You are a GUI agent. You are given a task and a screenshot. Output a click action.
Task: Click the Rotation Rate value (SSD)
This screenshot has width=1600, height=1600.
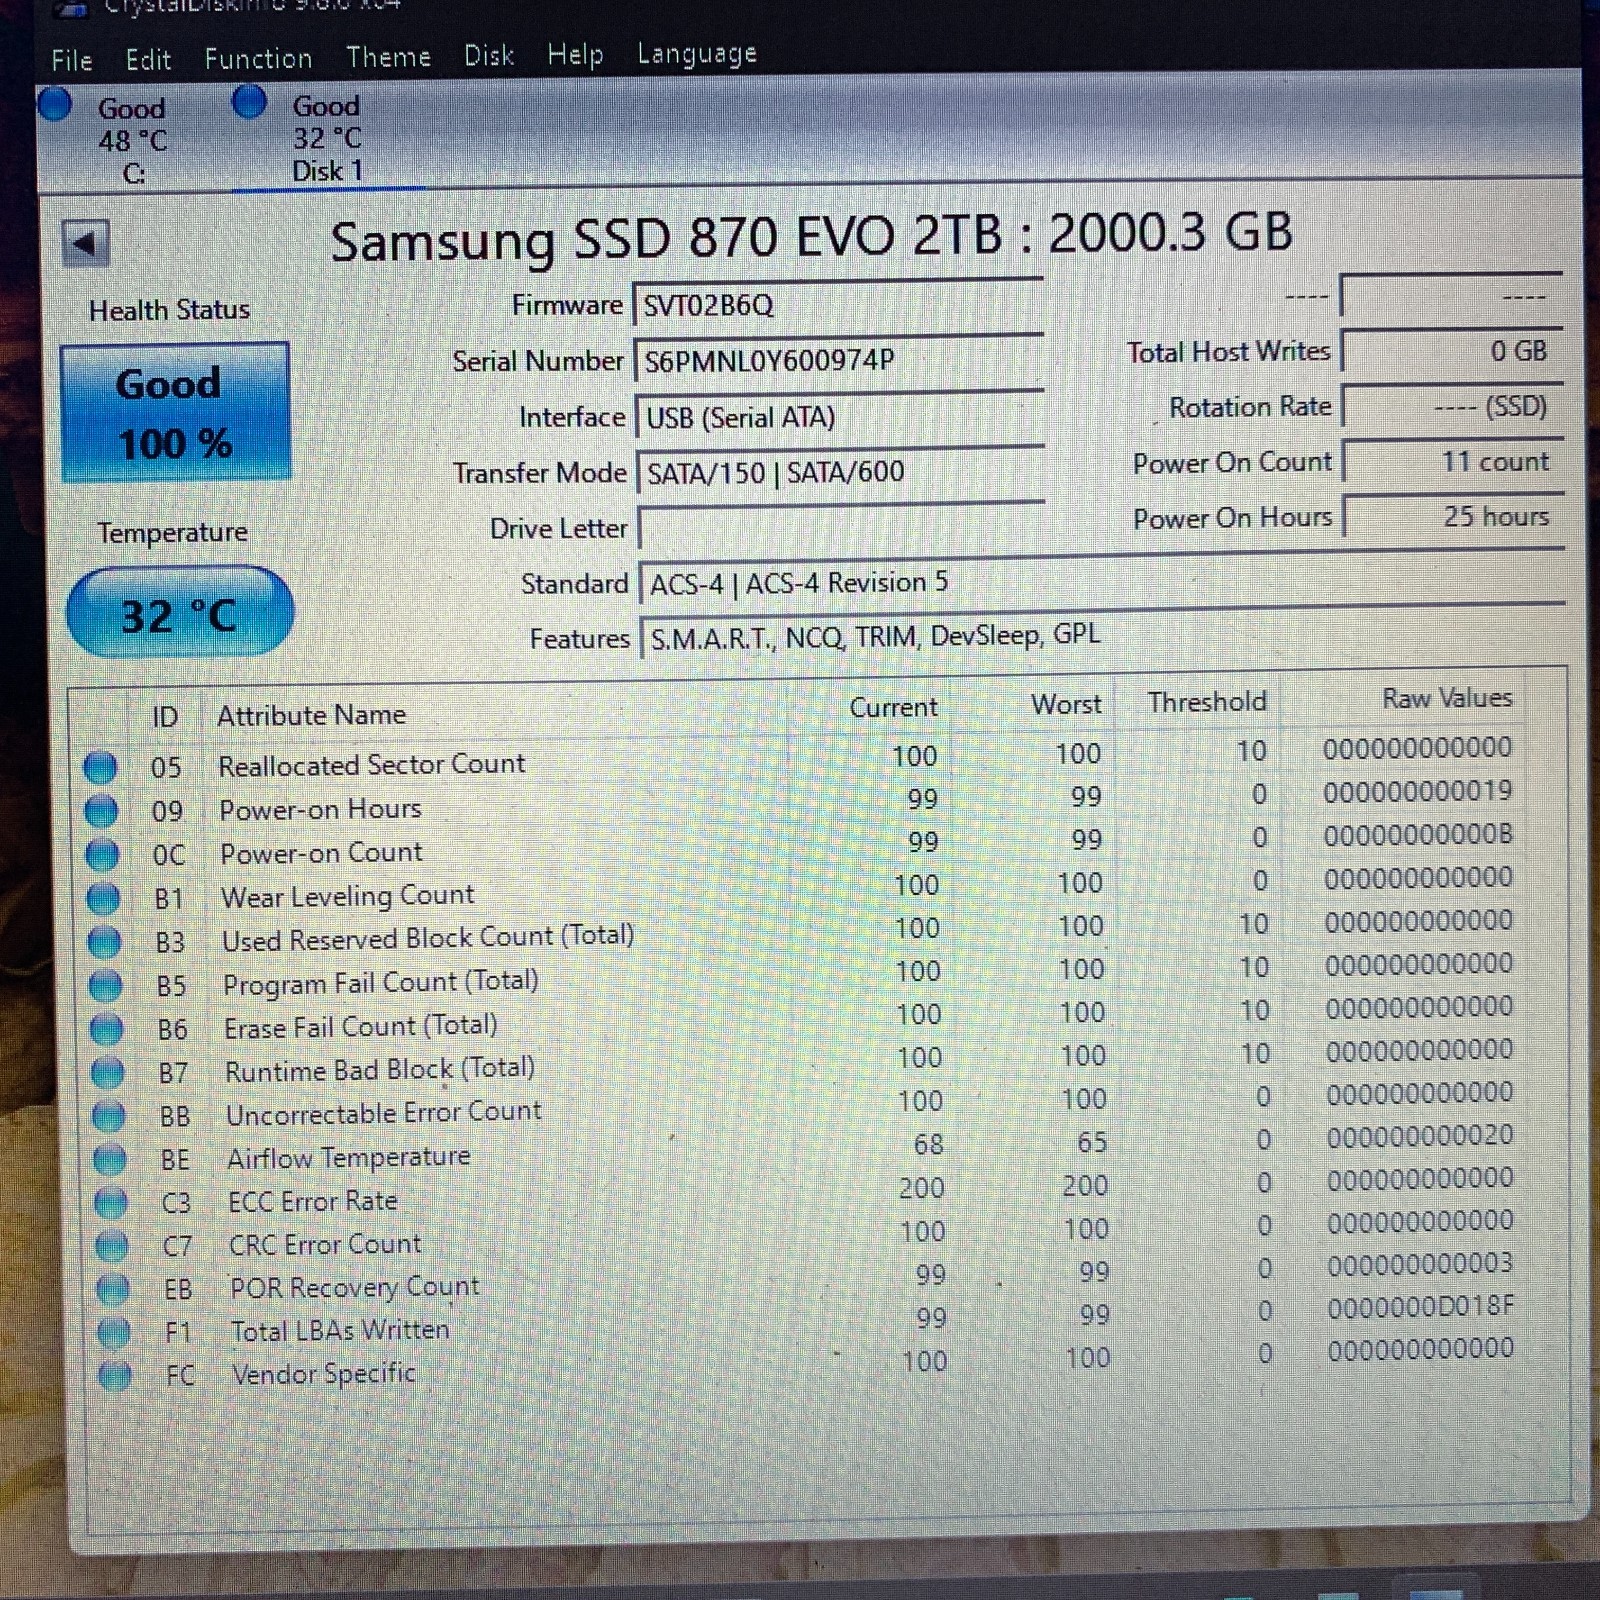(x=1452, y=406)
